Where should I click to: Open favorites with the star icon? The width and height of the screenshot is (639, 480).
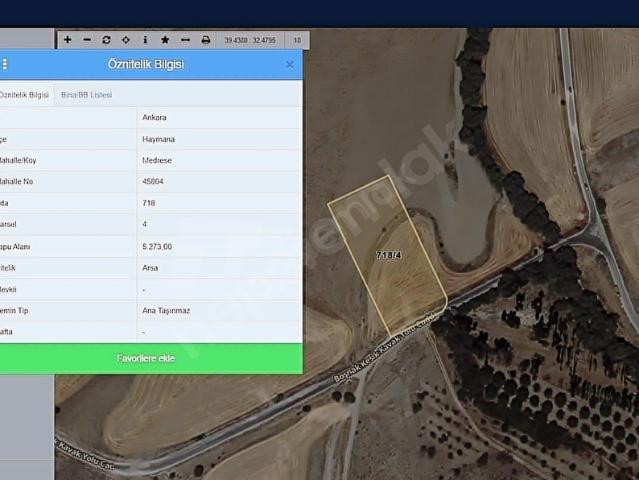click(x=165, y=40)
